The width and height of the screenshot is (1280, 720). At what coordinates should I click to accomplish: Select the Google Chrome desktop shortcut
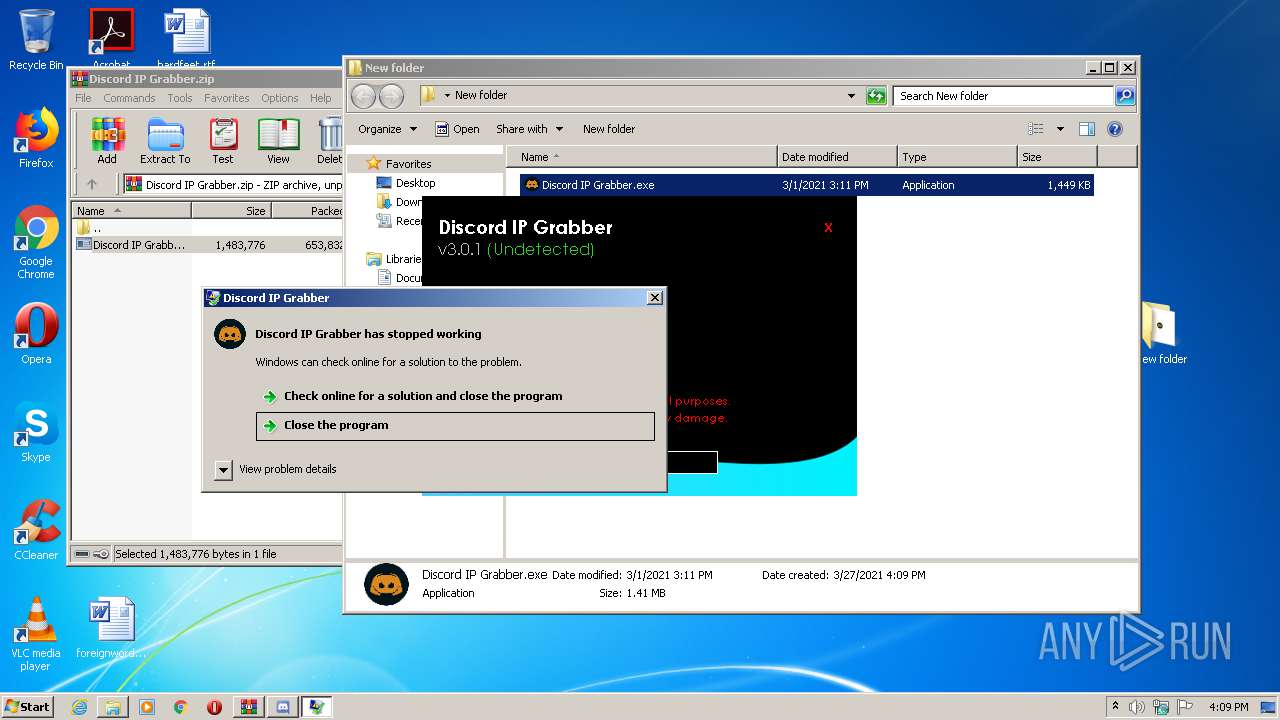pyautogui.click(x=36, y=243)
